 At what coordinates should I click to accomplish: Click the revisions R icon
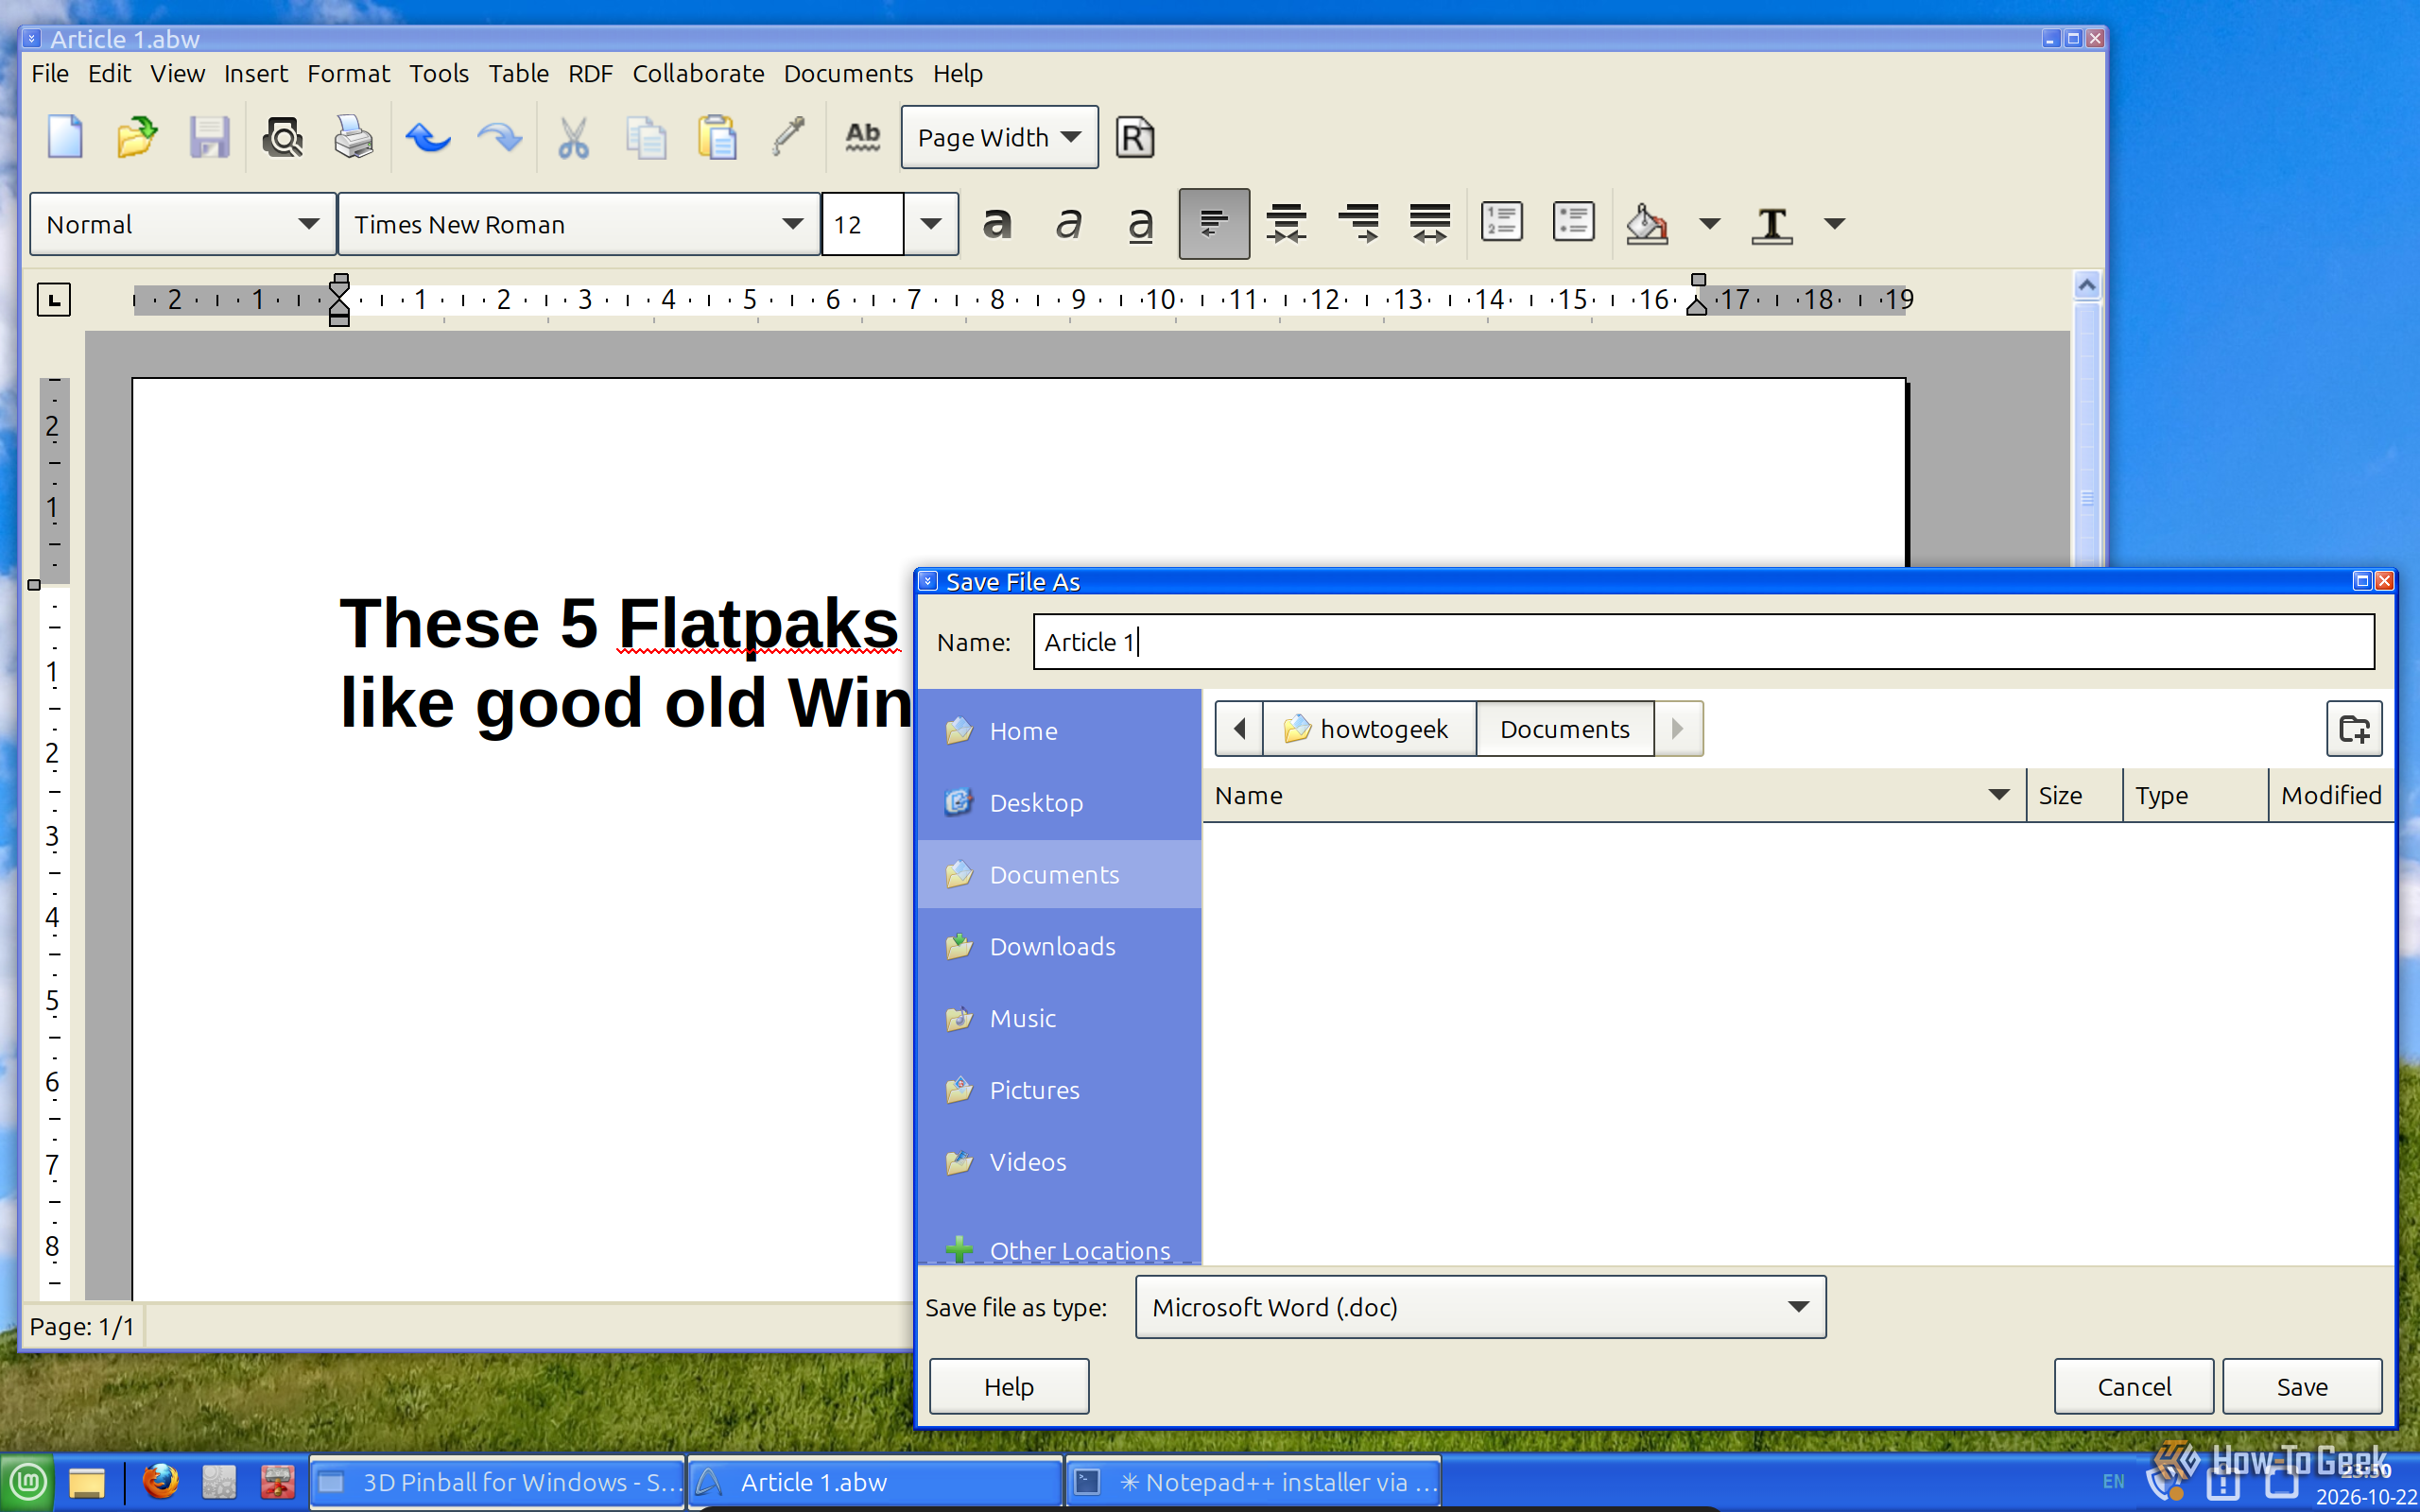coord(1135,137)
